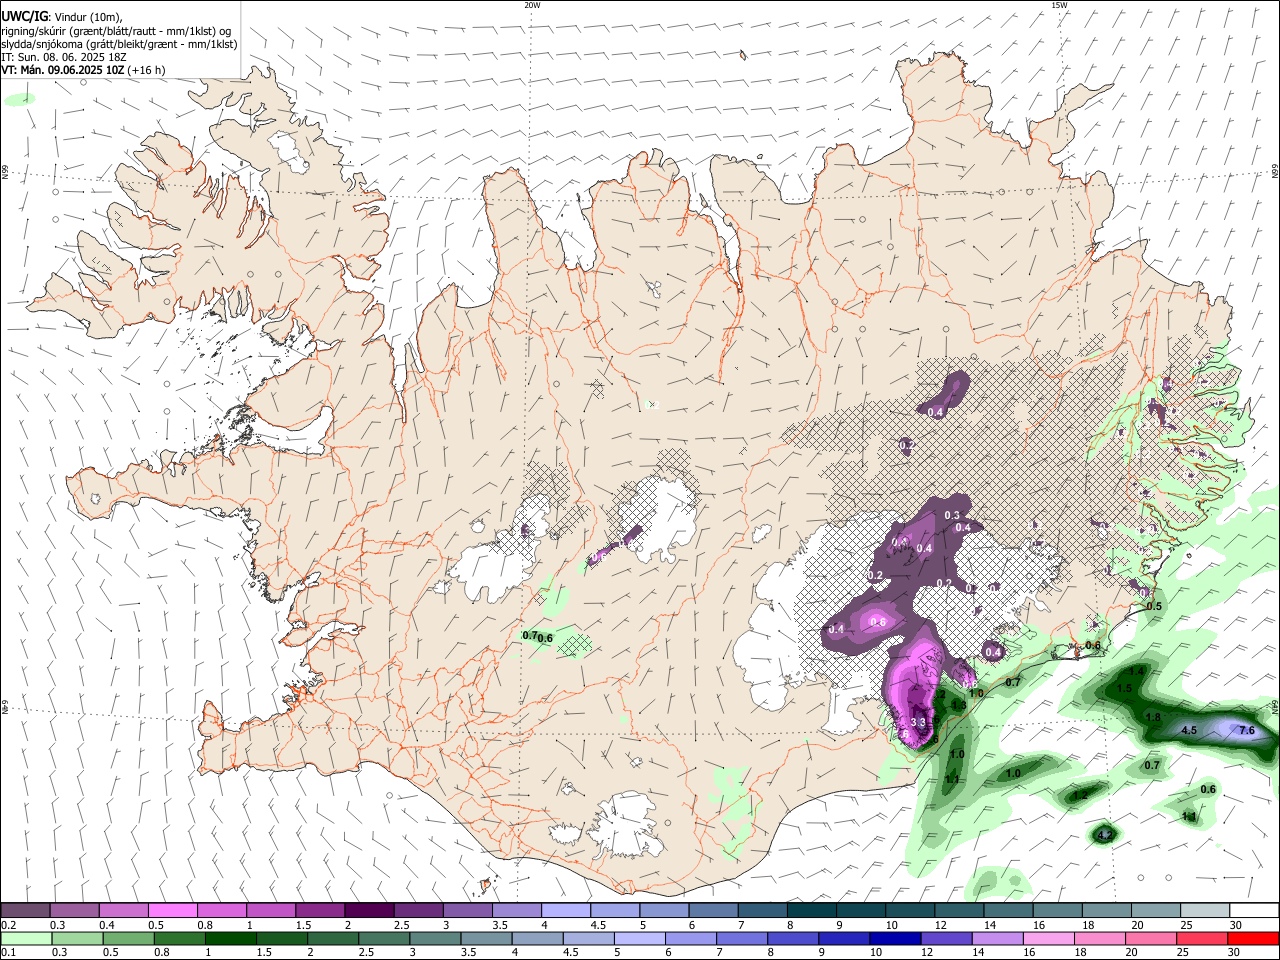The width and height of the screenshot is (1280, 960).
Task: Click the lavender 14–16 rain legend swatch
Action: pos(998,939)
